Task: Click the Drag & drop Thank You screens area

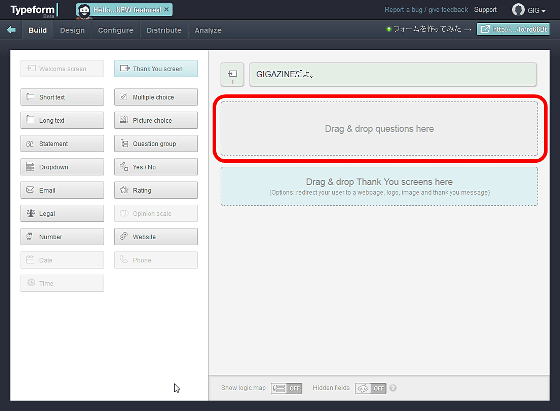Action: 379,186
